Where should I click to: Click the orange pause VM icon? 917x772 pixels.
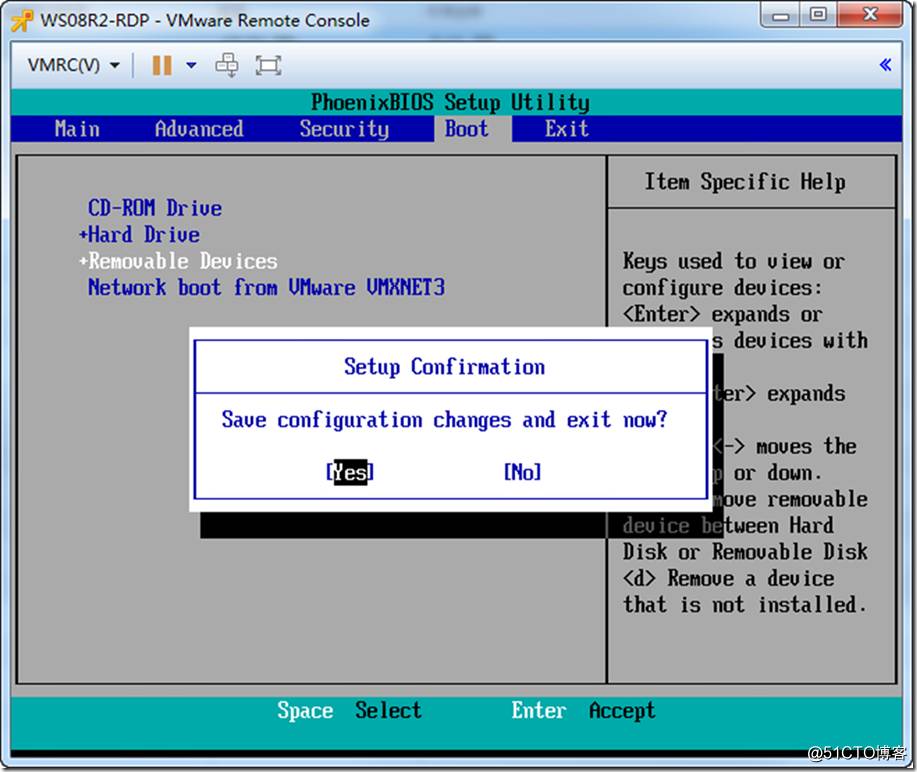click(x=161, y=65)
